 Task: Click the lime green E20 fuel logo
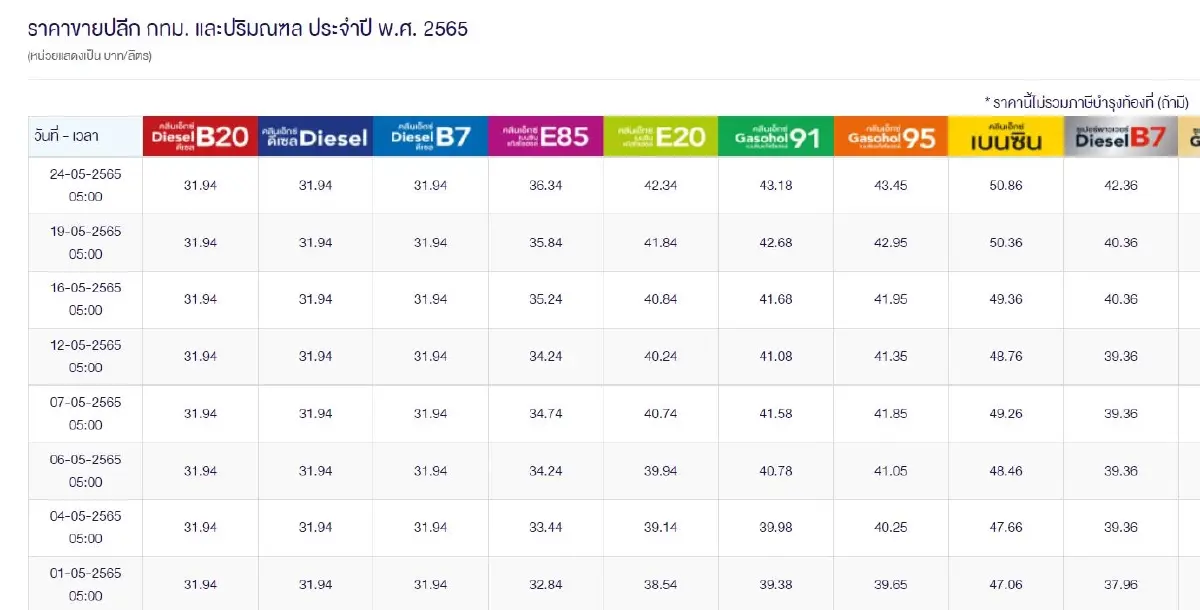coord(661,136)
